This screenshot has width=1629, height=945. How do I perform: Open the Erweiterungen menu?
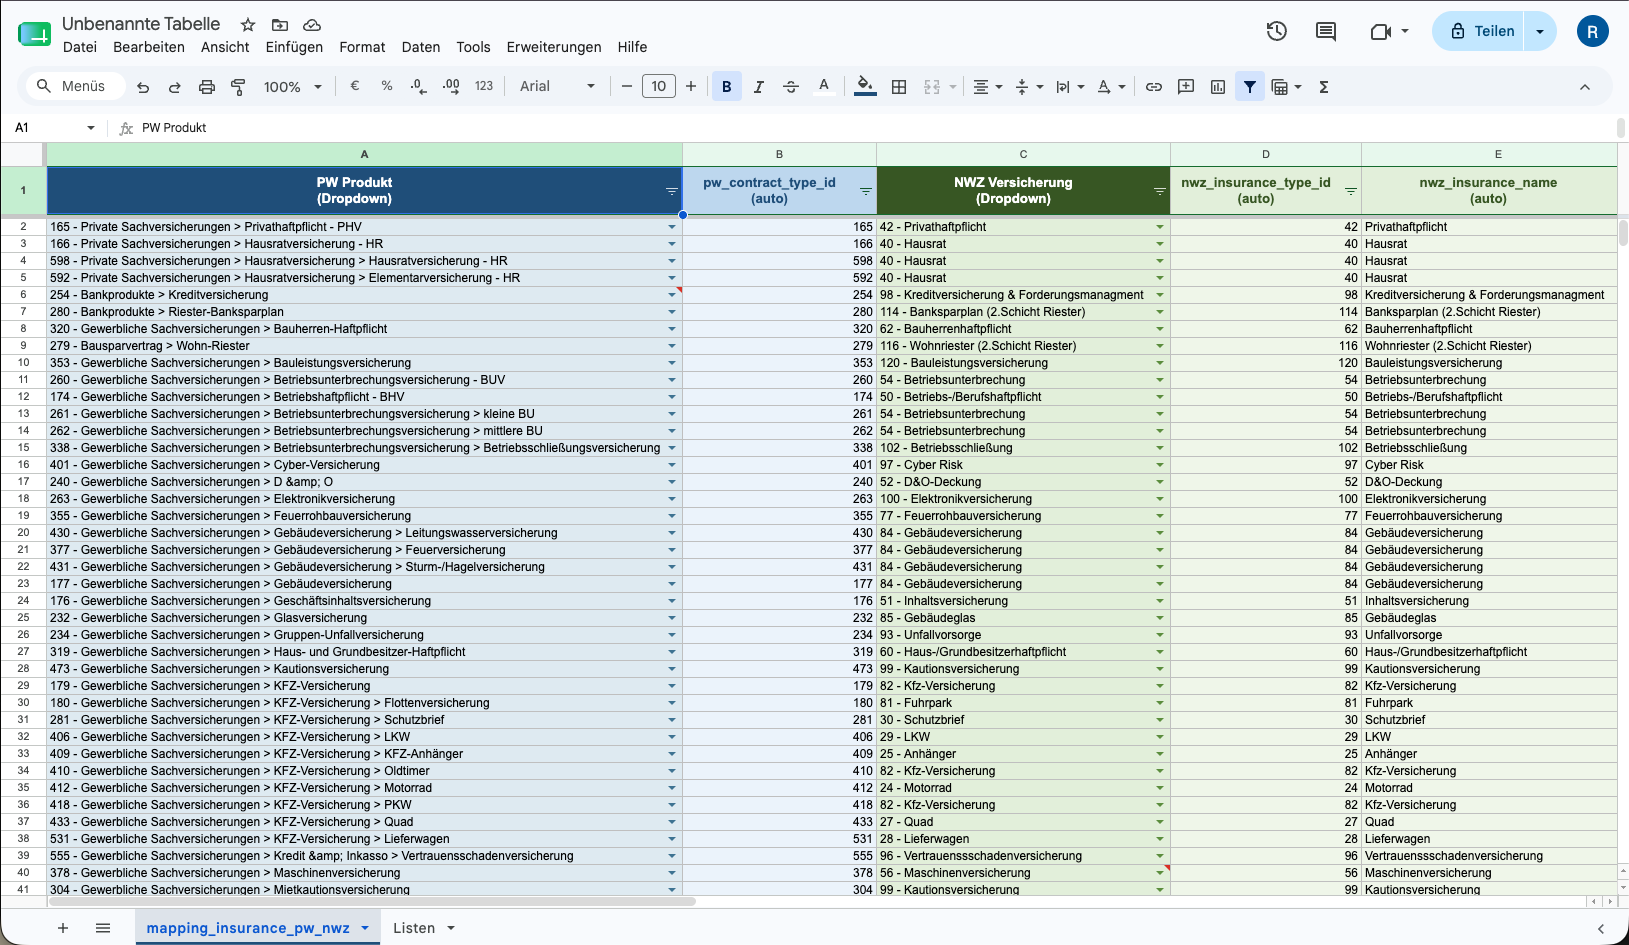pyautogui.click(x=554, y=47)
